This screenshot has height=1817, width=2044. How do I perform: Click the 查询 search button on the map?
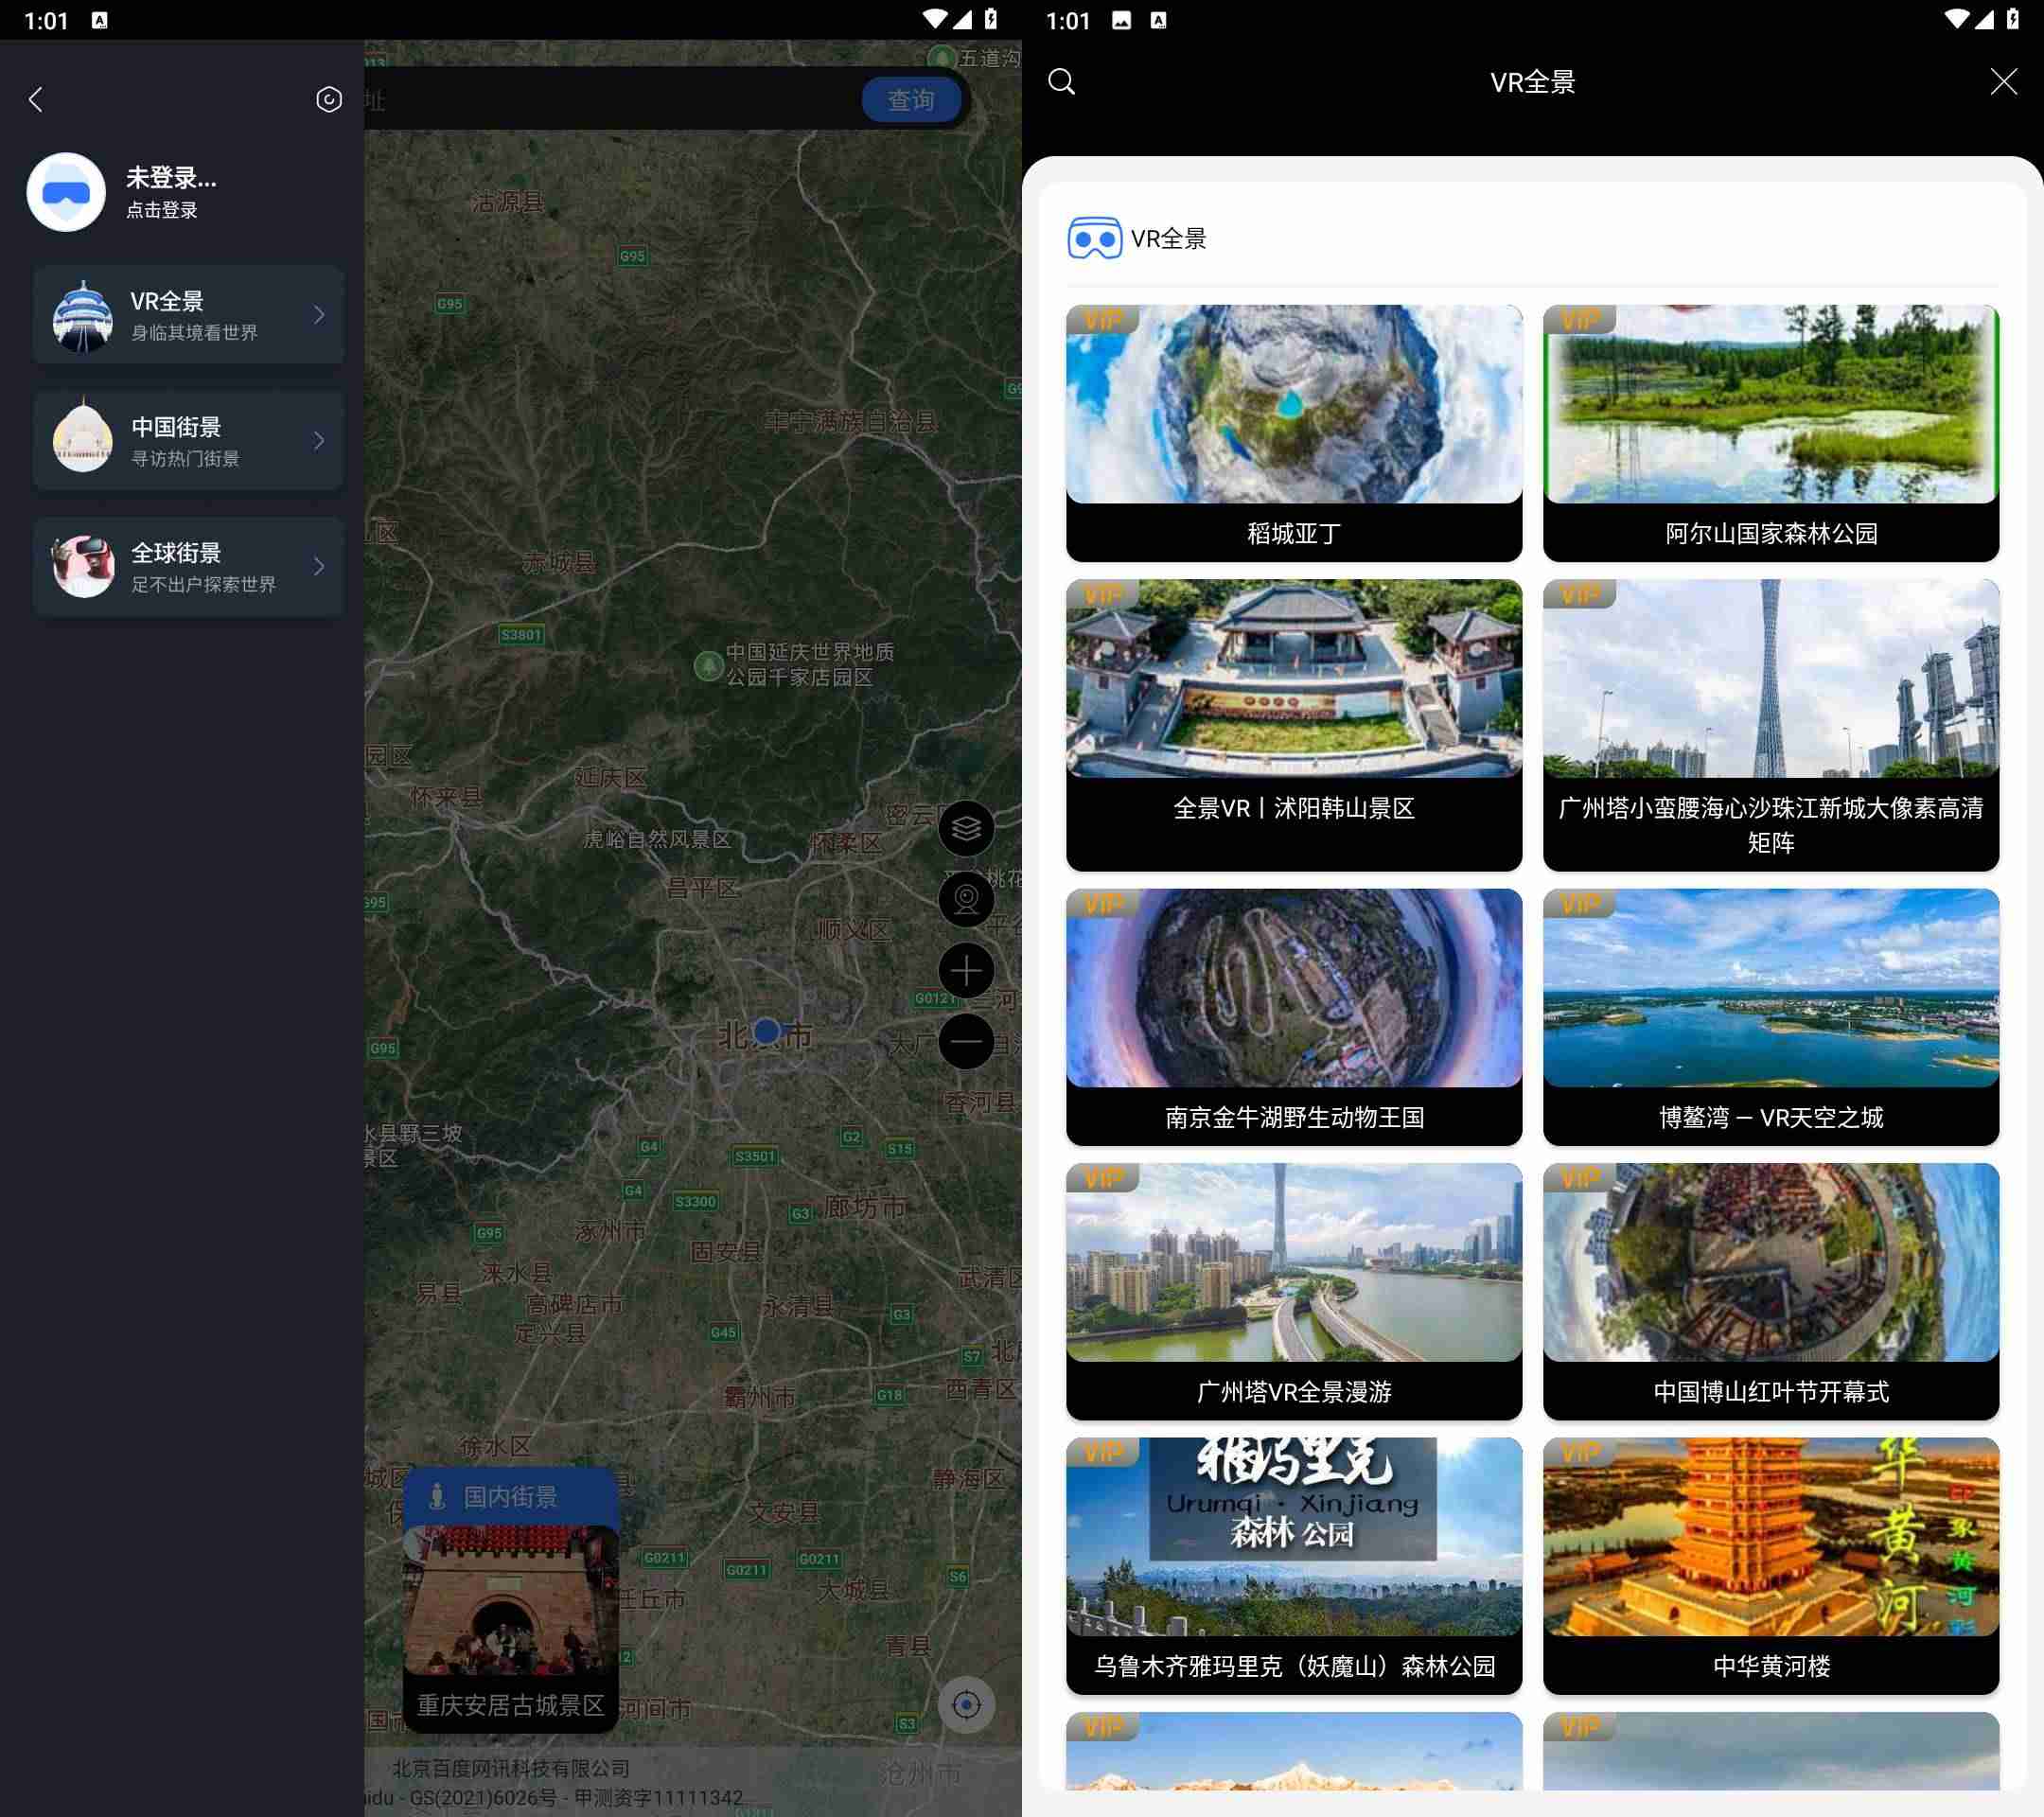tap(911, 100)
